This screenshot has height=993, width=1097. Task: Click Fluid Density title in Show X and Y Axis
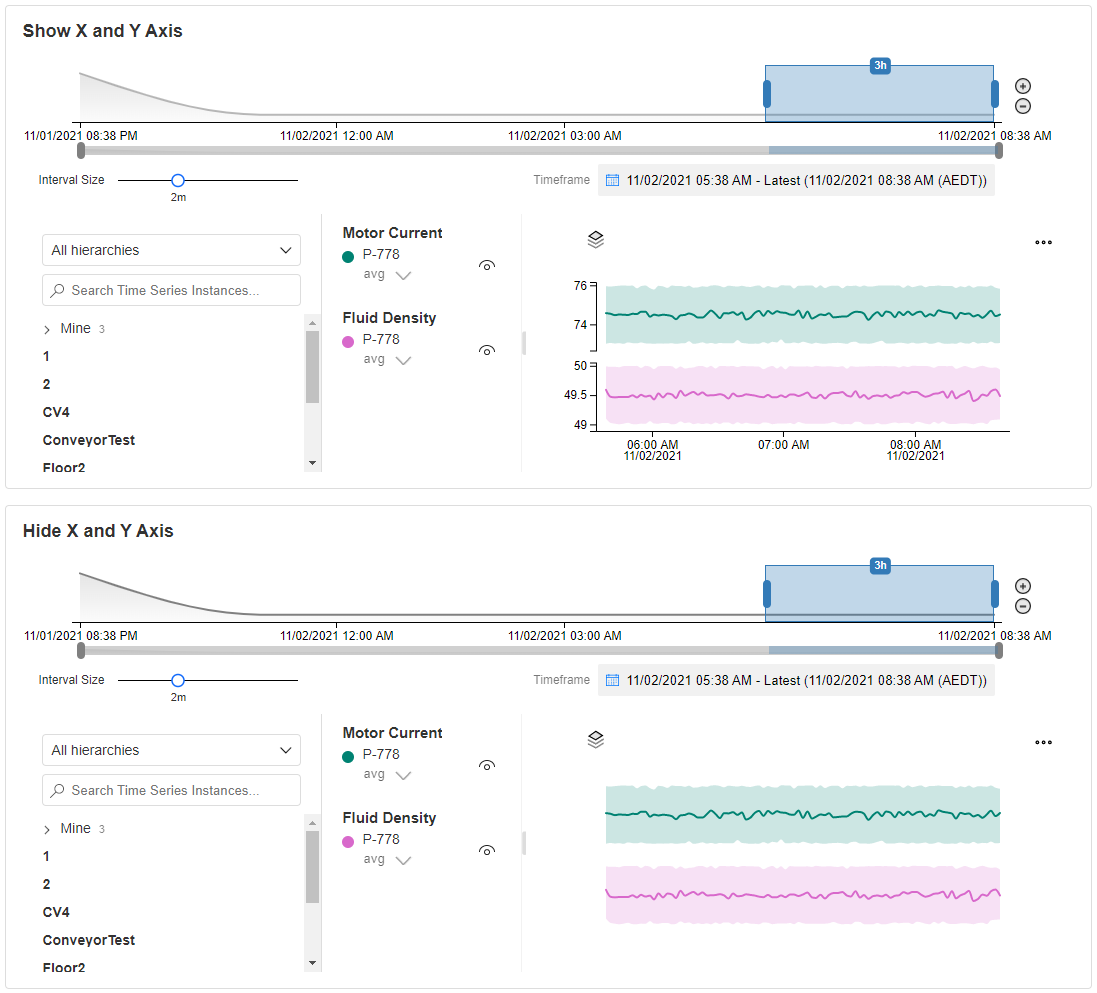(389, 318)
